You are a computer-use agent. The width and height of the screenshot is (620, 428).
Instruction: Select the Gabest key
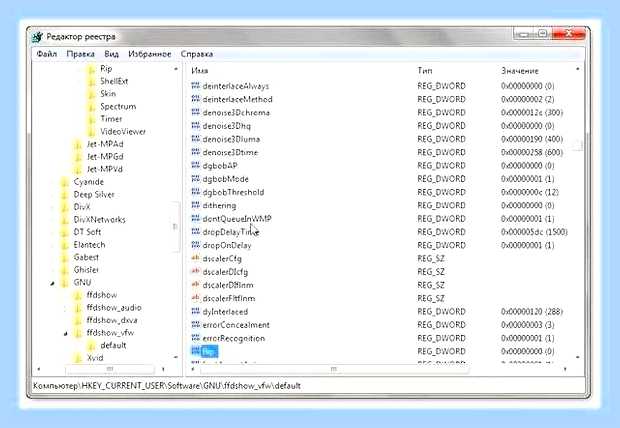tap(86, 258)
